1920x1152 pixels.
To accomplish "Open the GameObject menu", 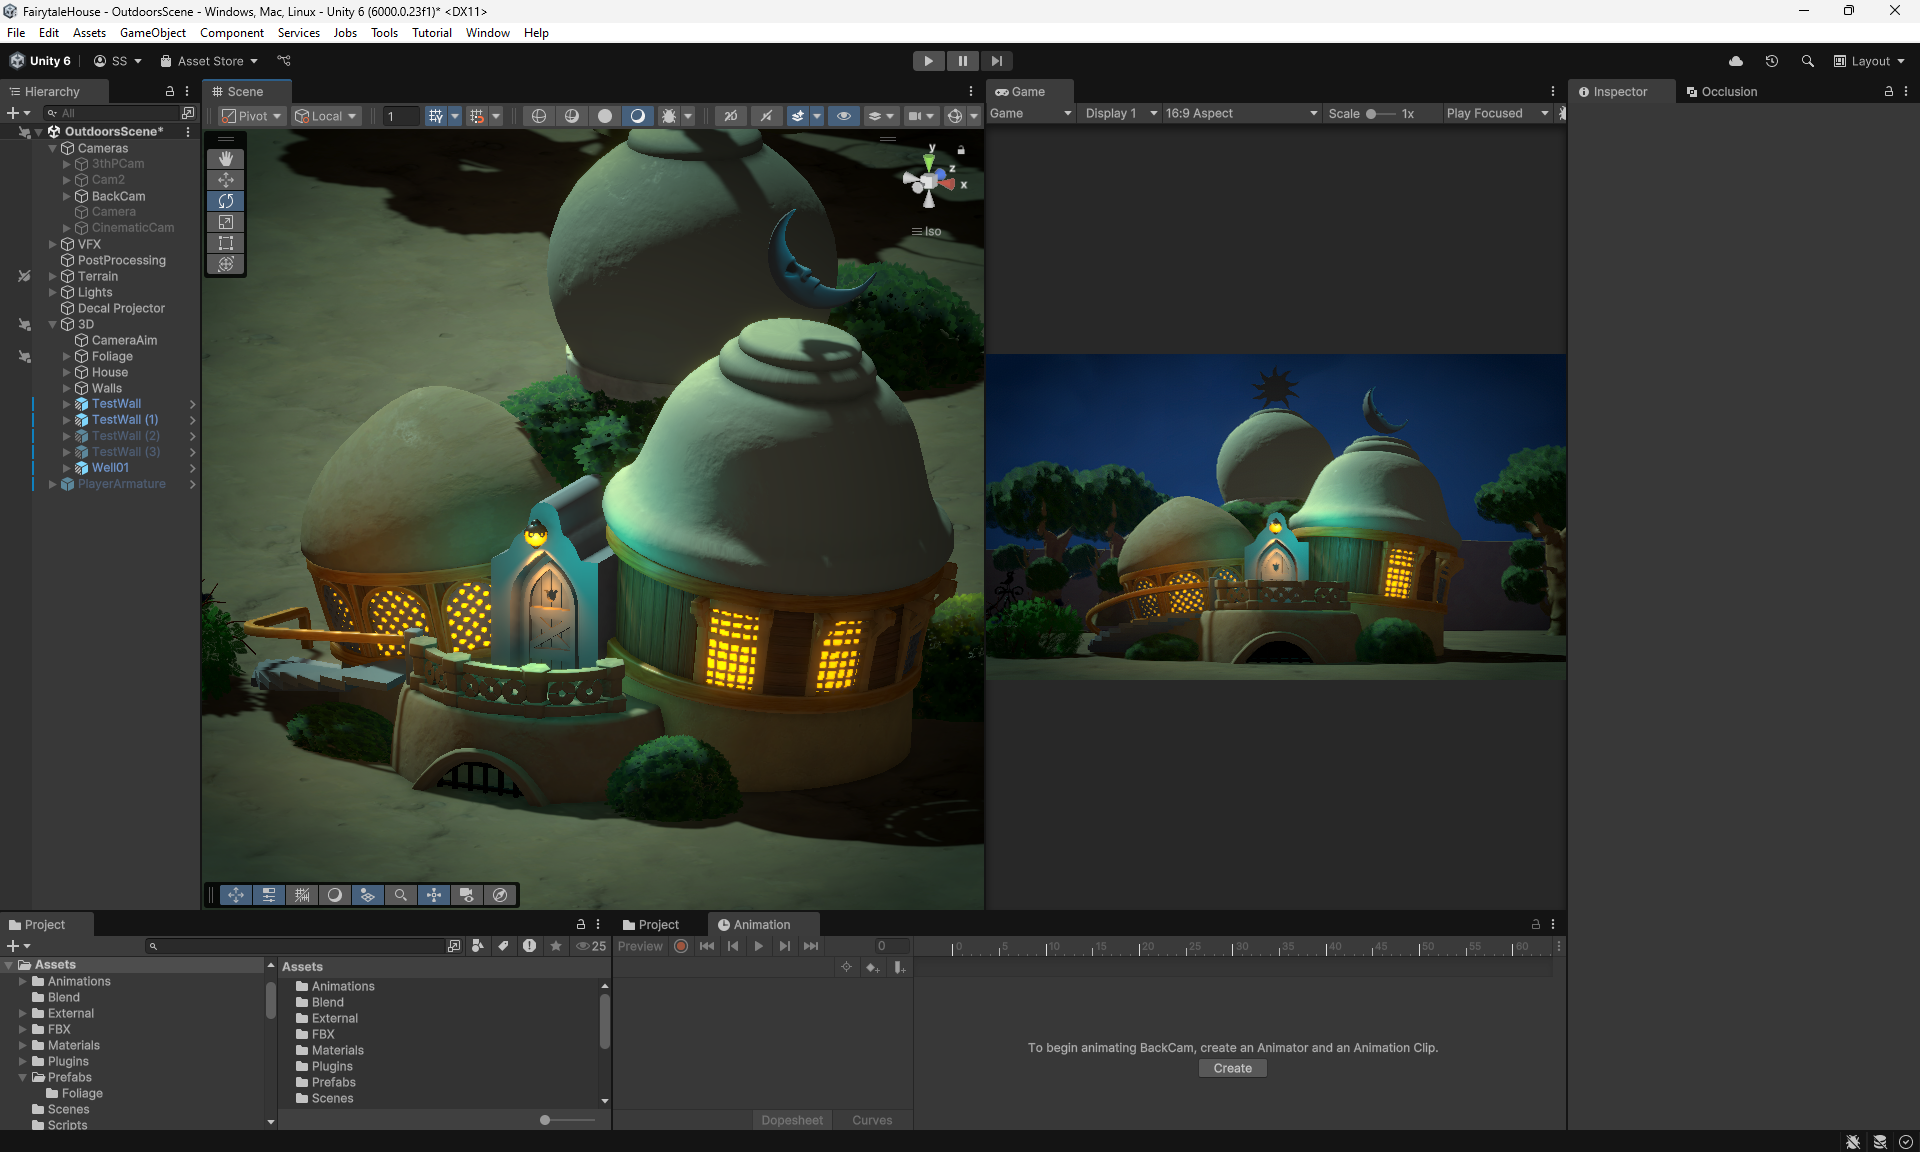I will [152, 33].
